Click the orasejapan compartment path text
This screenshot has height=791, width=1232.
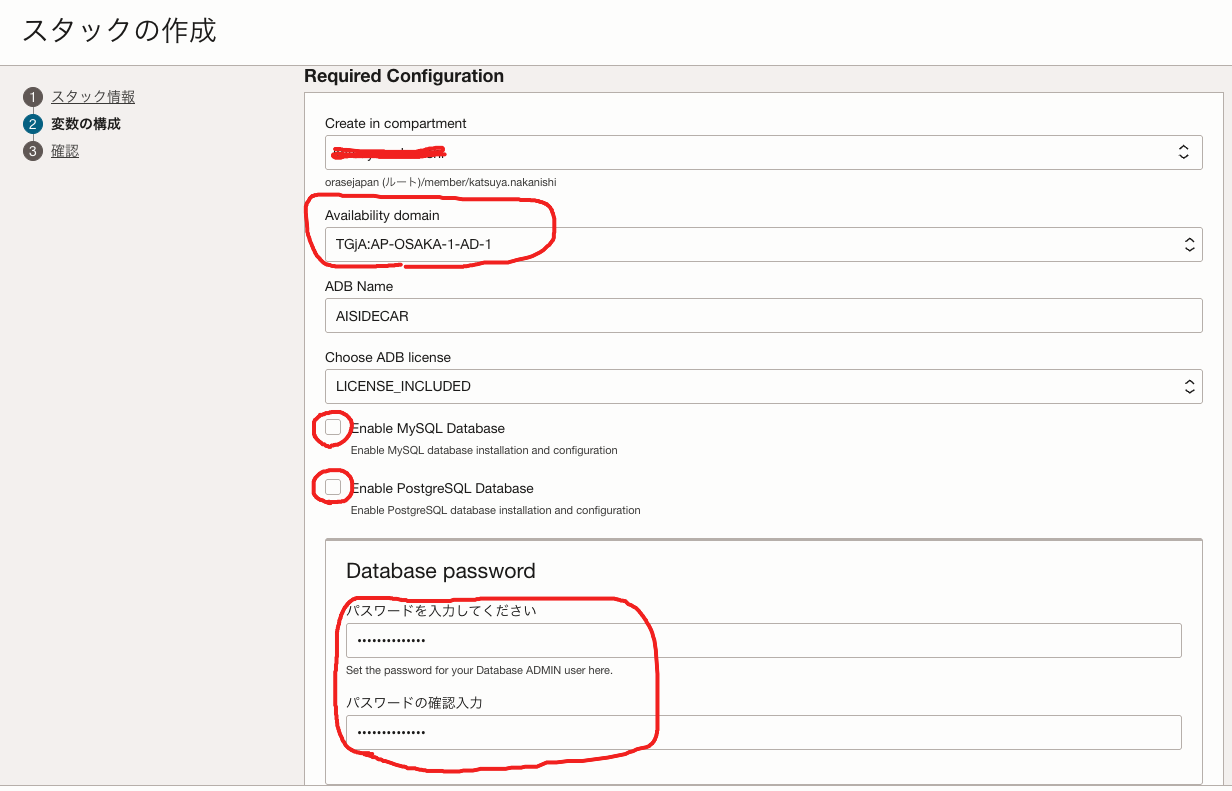pos(440,182)
